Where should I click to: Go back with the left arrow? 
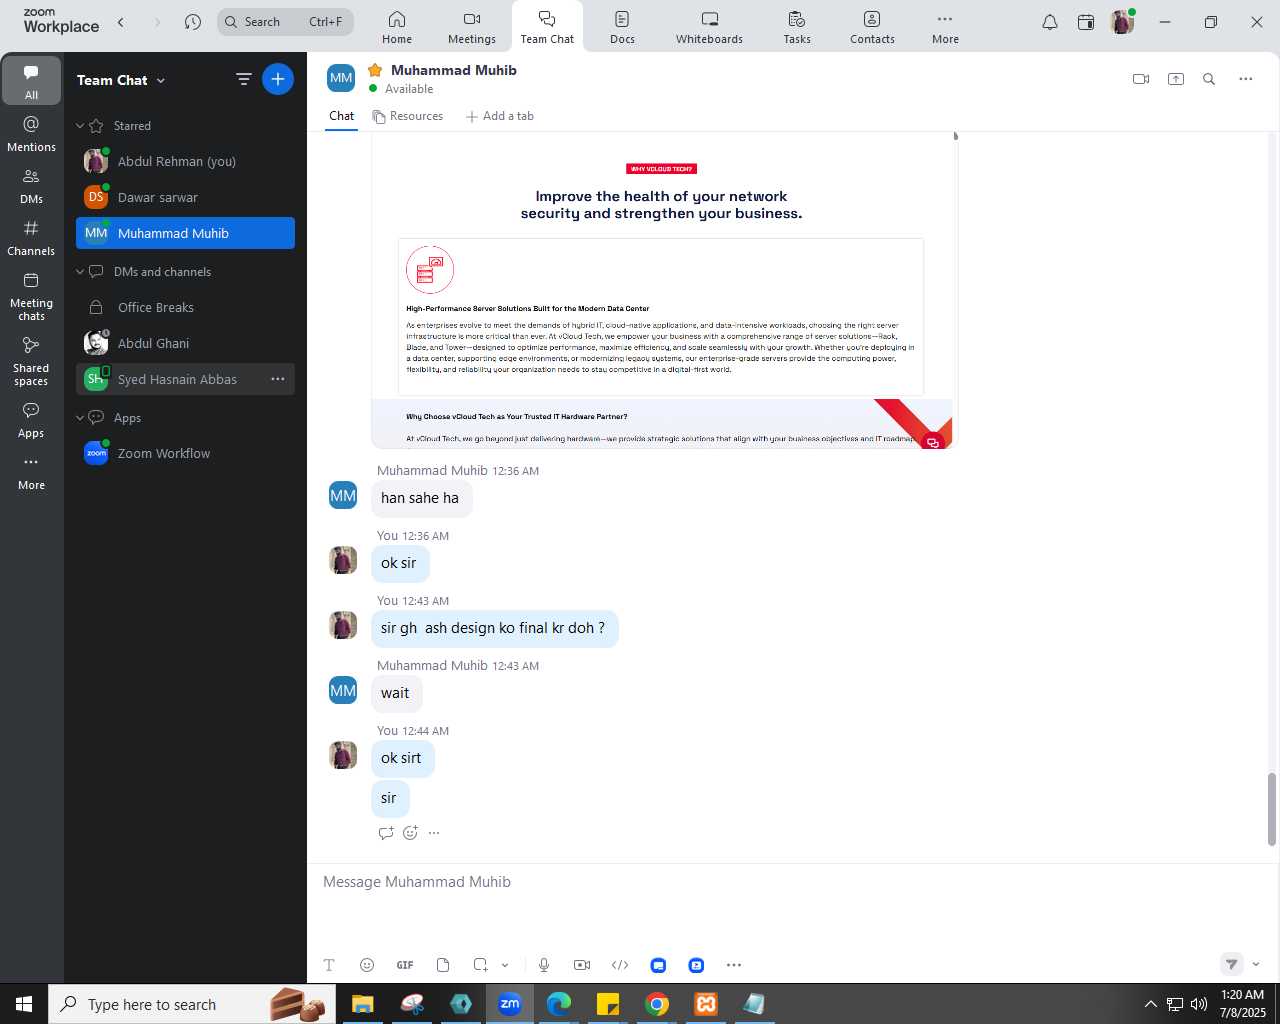[x=121, y=22]
